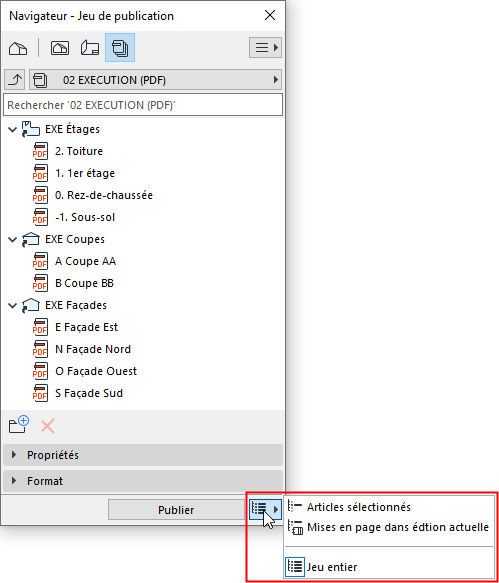This screenshot has height=583, width=499.
Task: Click the Publier button
Action: click(176, 510)
